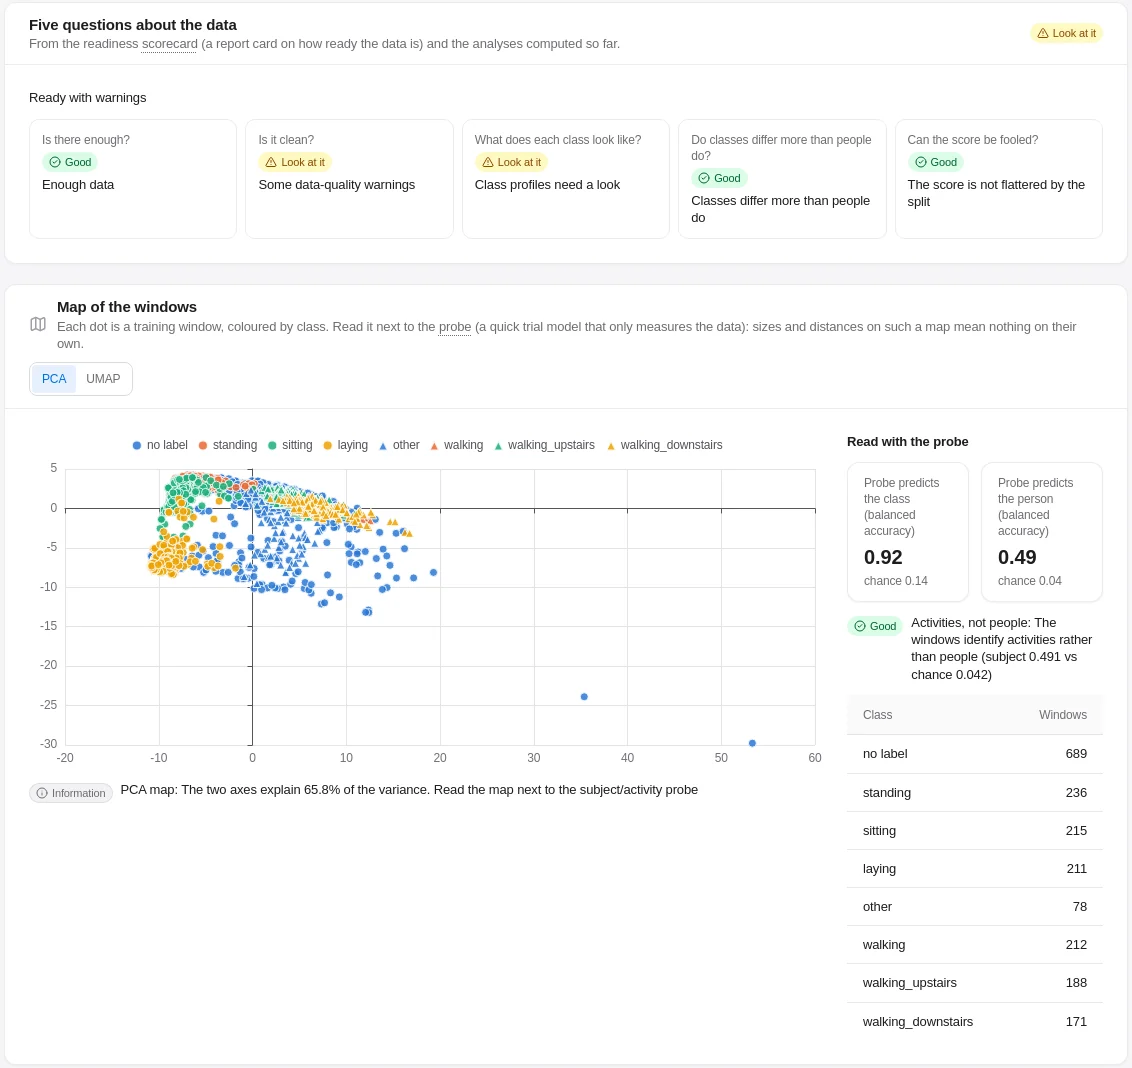Open the Is there enough? card
This screenshot has width=1132, height=1068.
[133, 179]
